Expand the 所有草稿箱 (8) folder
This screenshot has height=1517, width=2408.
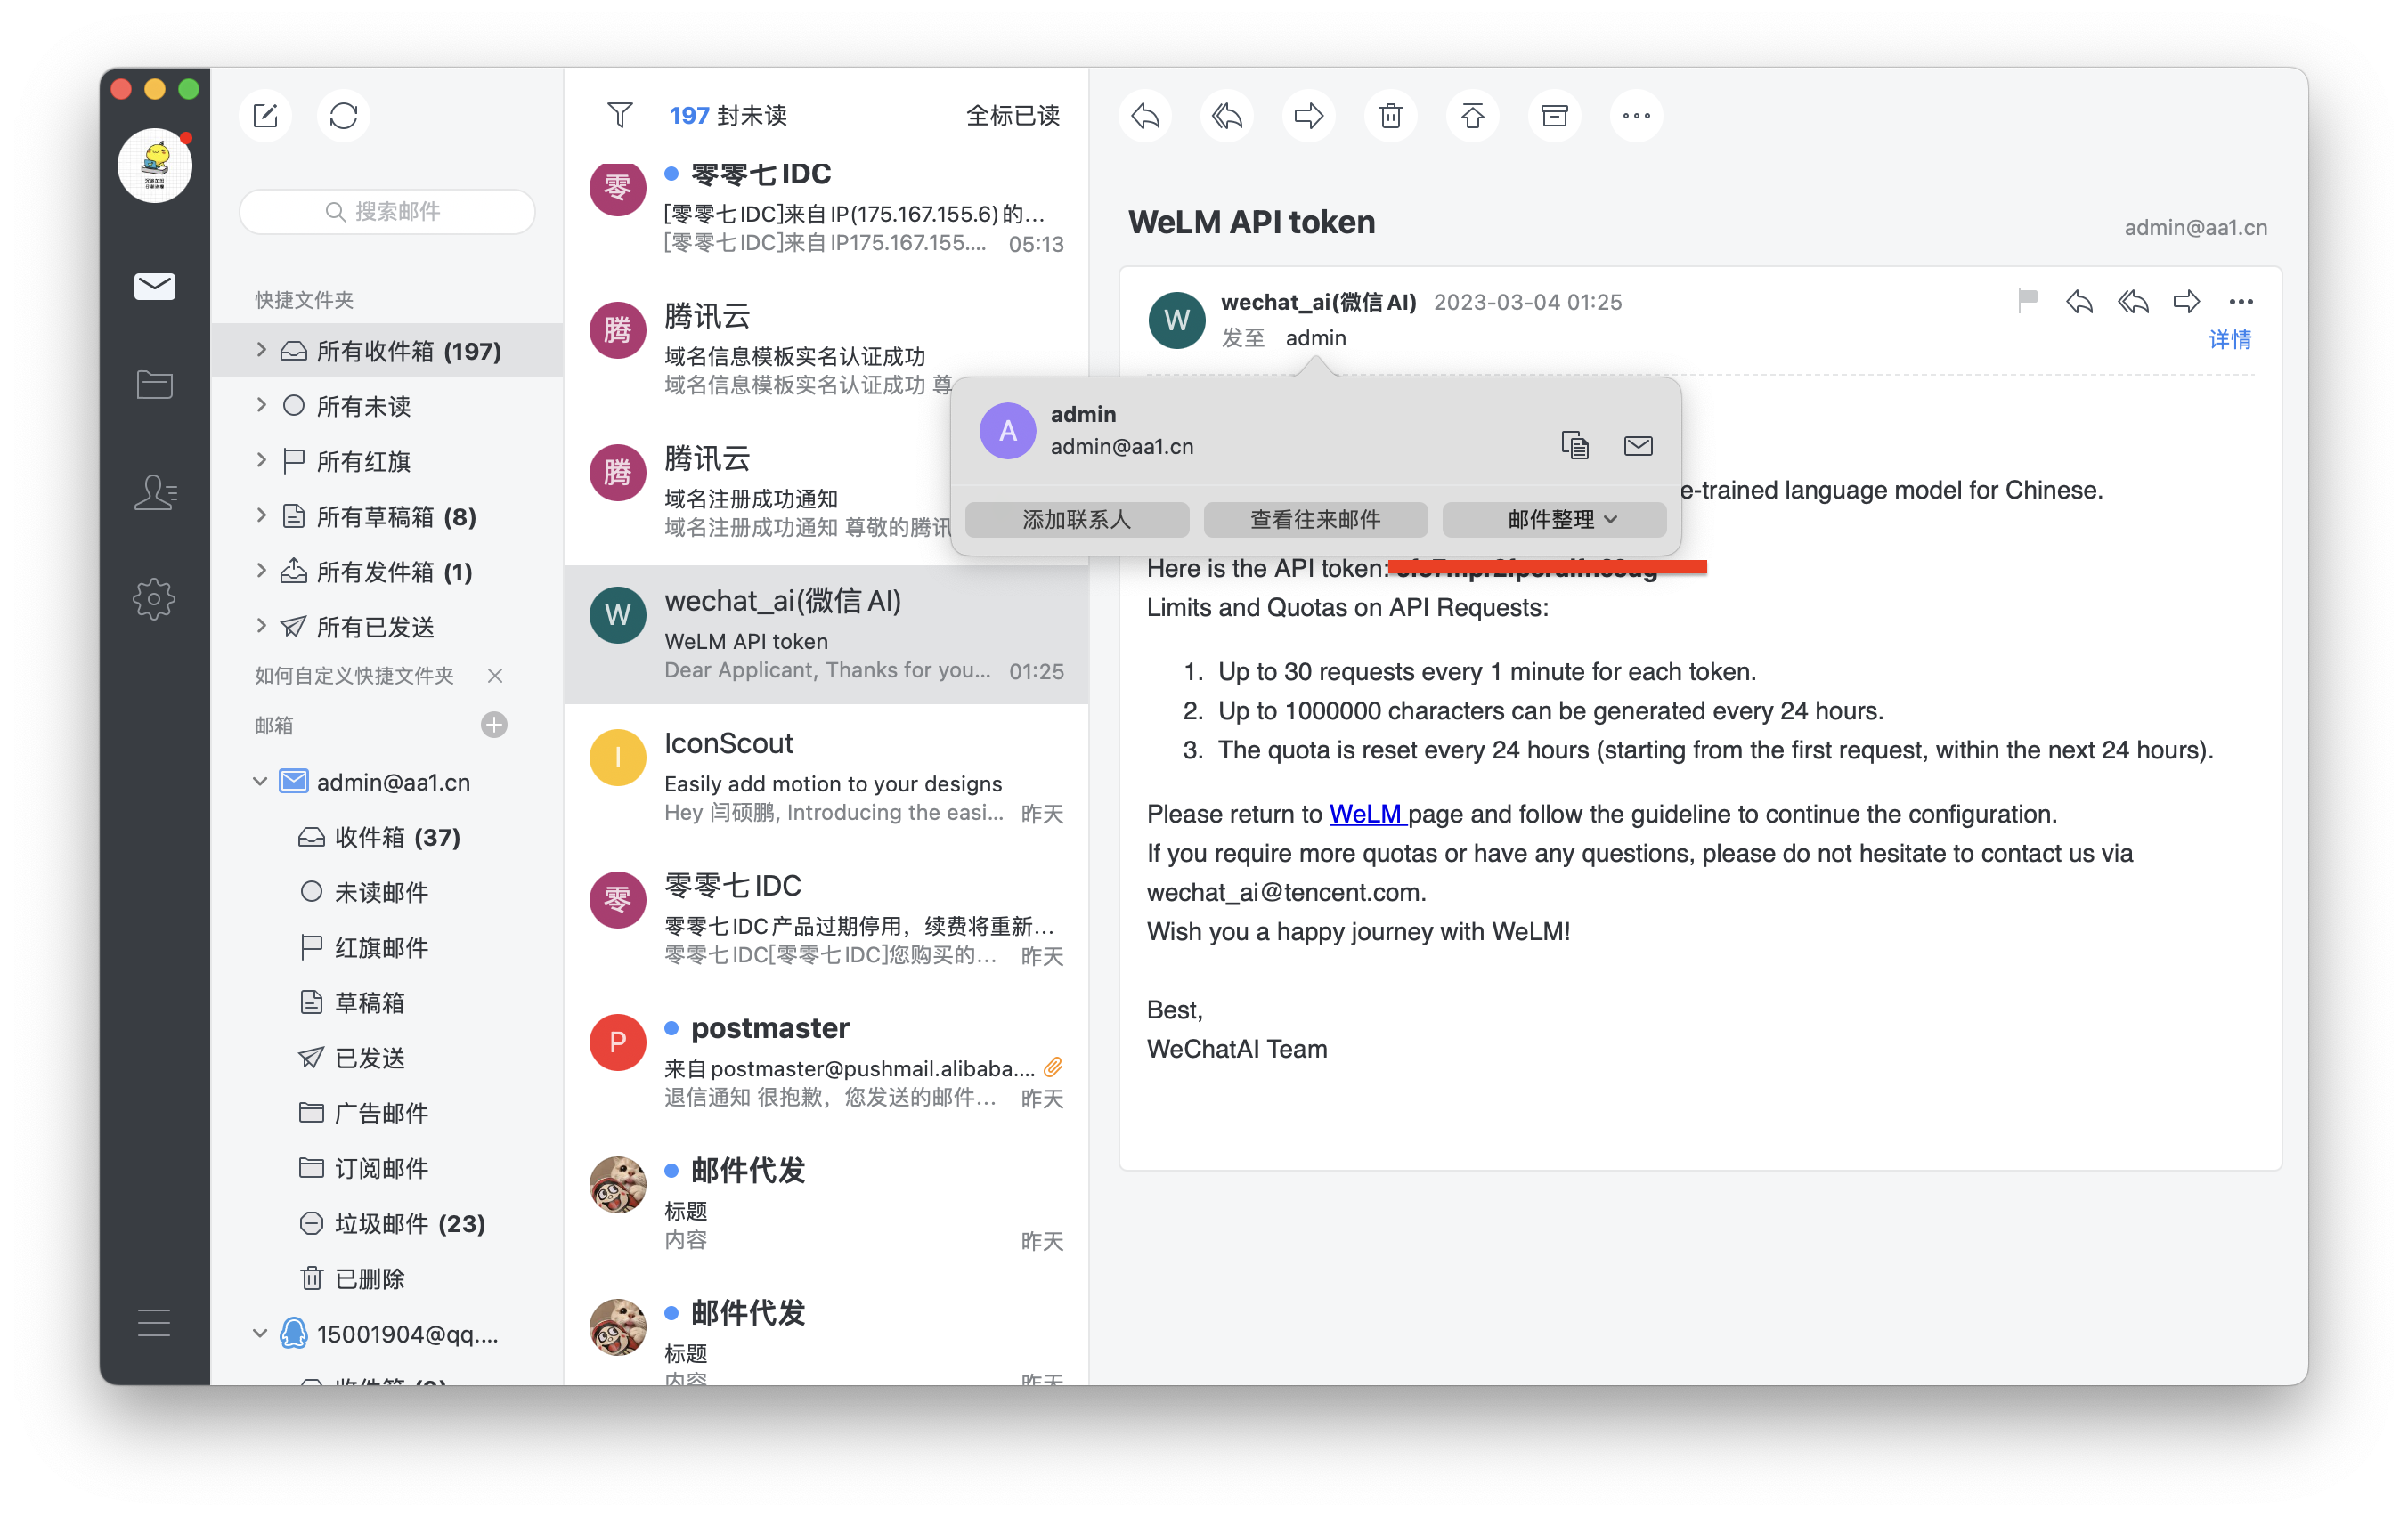(262, 515)
